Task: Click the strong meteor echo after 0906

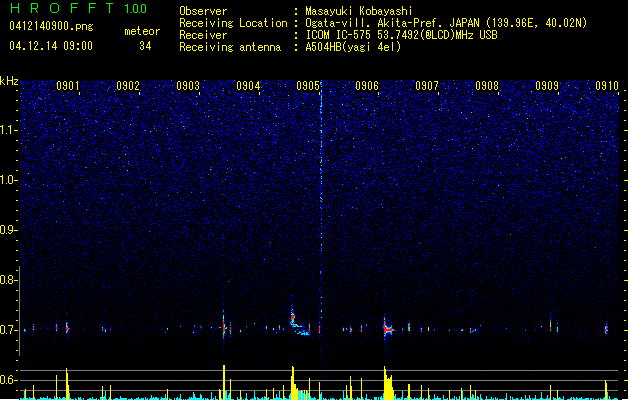Action: (x=388, y=328)
